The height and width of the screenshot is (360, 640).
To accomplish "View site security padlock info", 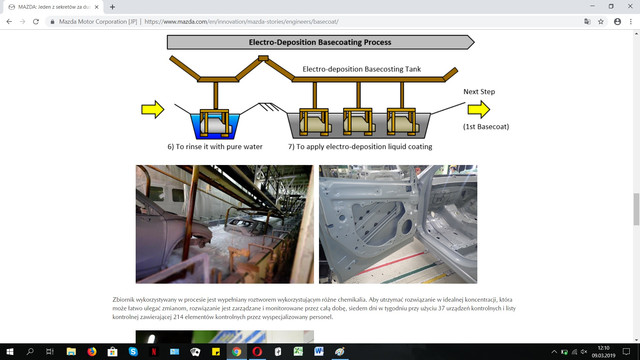I will [52, 22].
